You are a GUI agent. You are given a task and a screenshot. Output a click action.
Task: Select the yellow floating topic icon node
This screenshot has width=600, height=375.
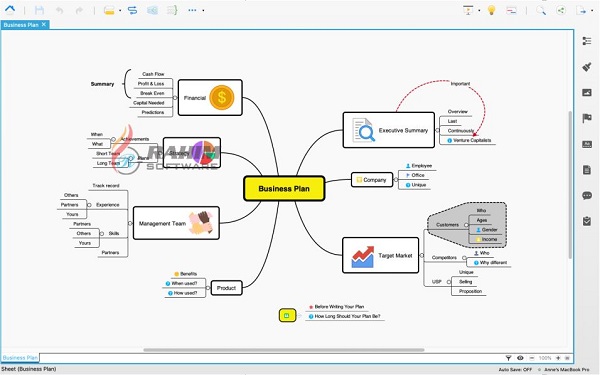[x=287, y=315]
